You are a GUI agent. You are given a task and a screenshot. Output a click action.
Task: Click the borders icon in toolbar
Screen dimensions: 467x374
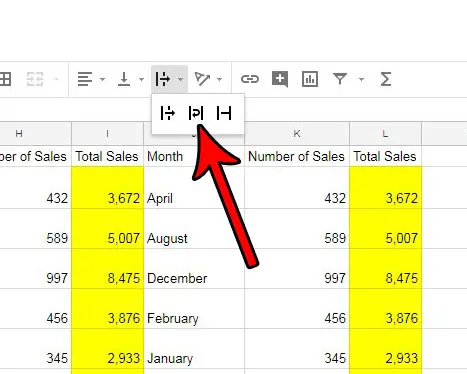(5, 79)
